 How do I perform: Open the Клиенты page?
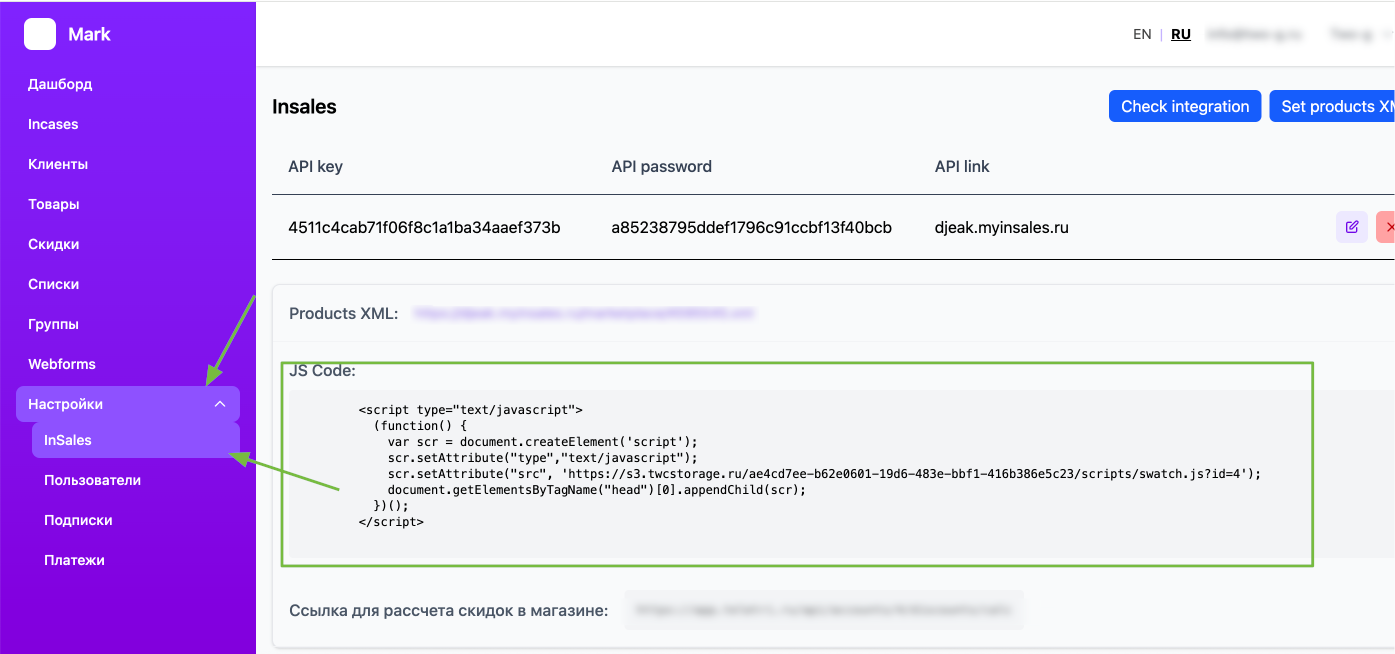coord(58,164)
